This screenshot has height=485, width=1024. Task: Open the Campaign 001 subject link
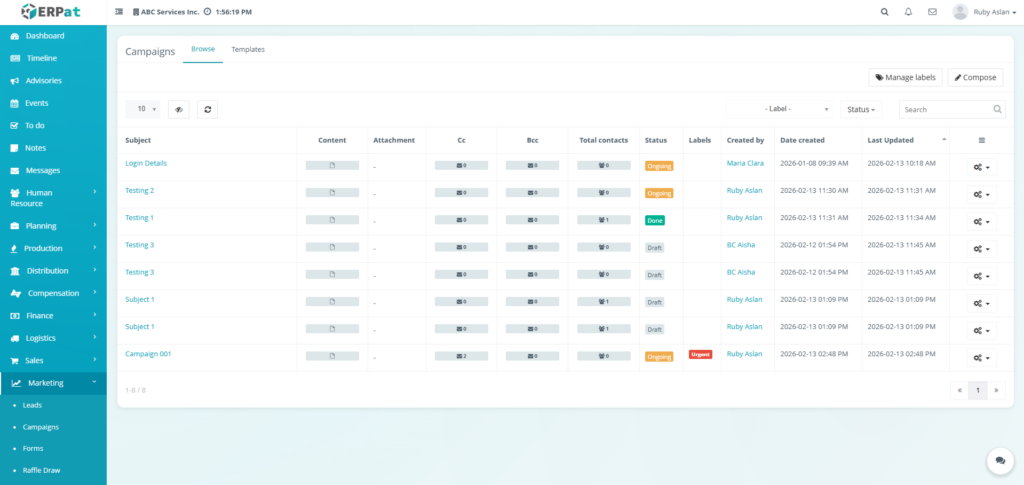point(148,354)
